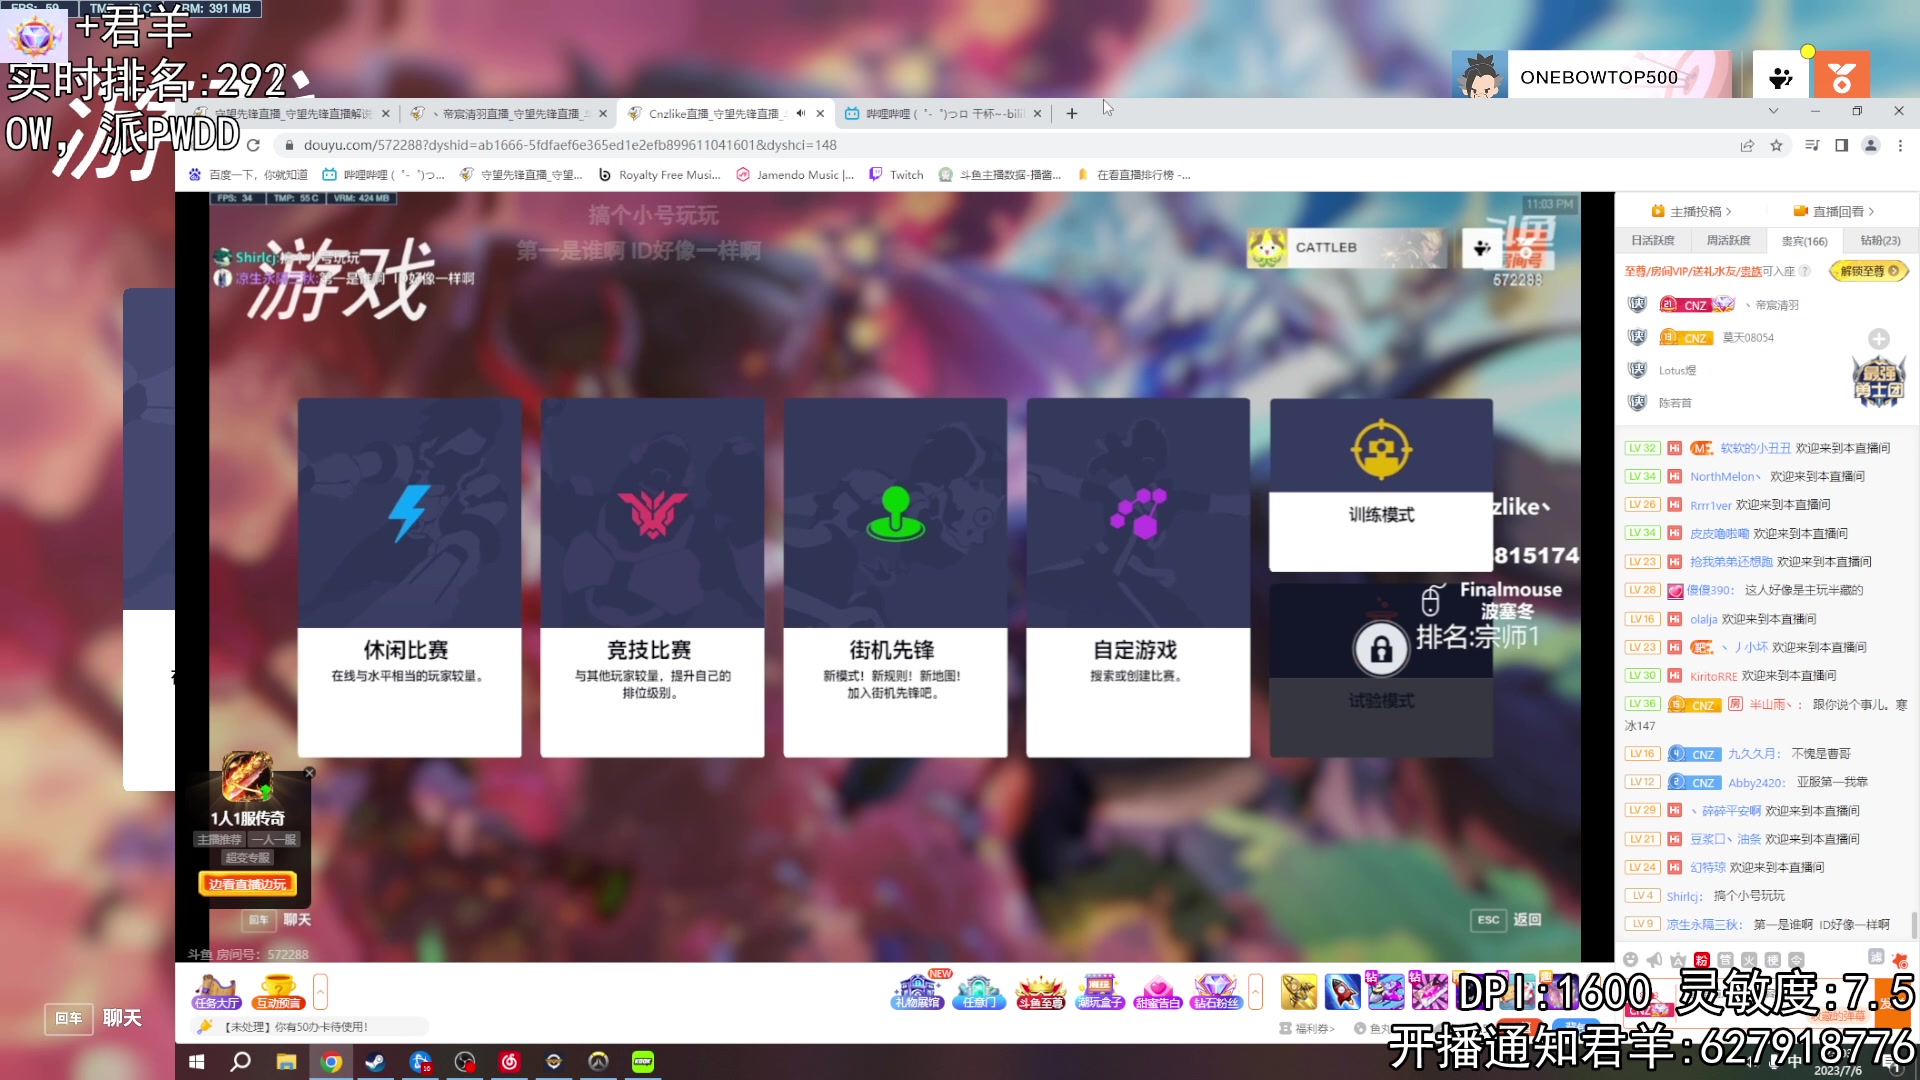Close the 1人1服传奇 ad popup

[x=309, y=773]
